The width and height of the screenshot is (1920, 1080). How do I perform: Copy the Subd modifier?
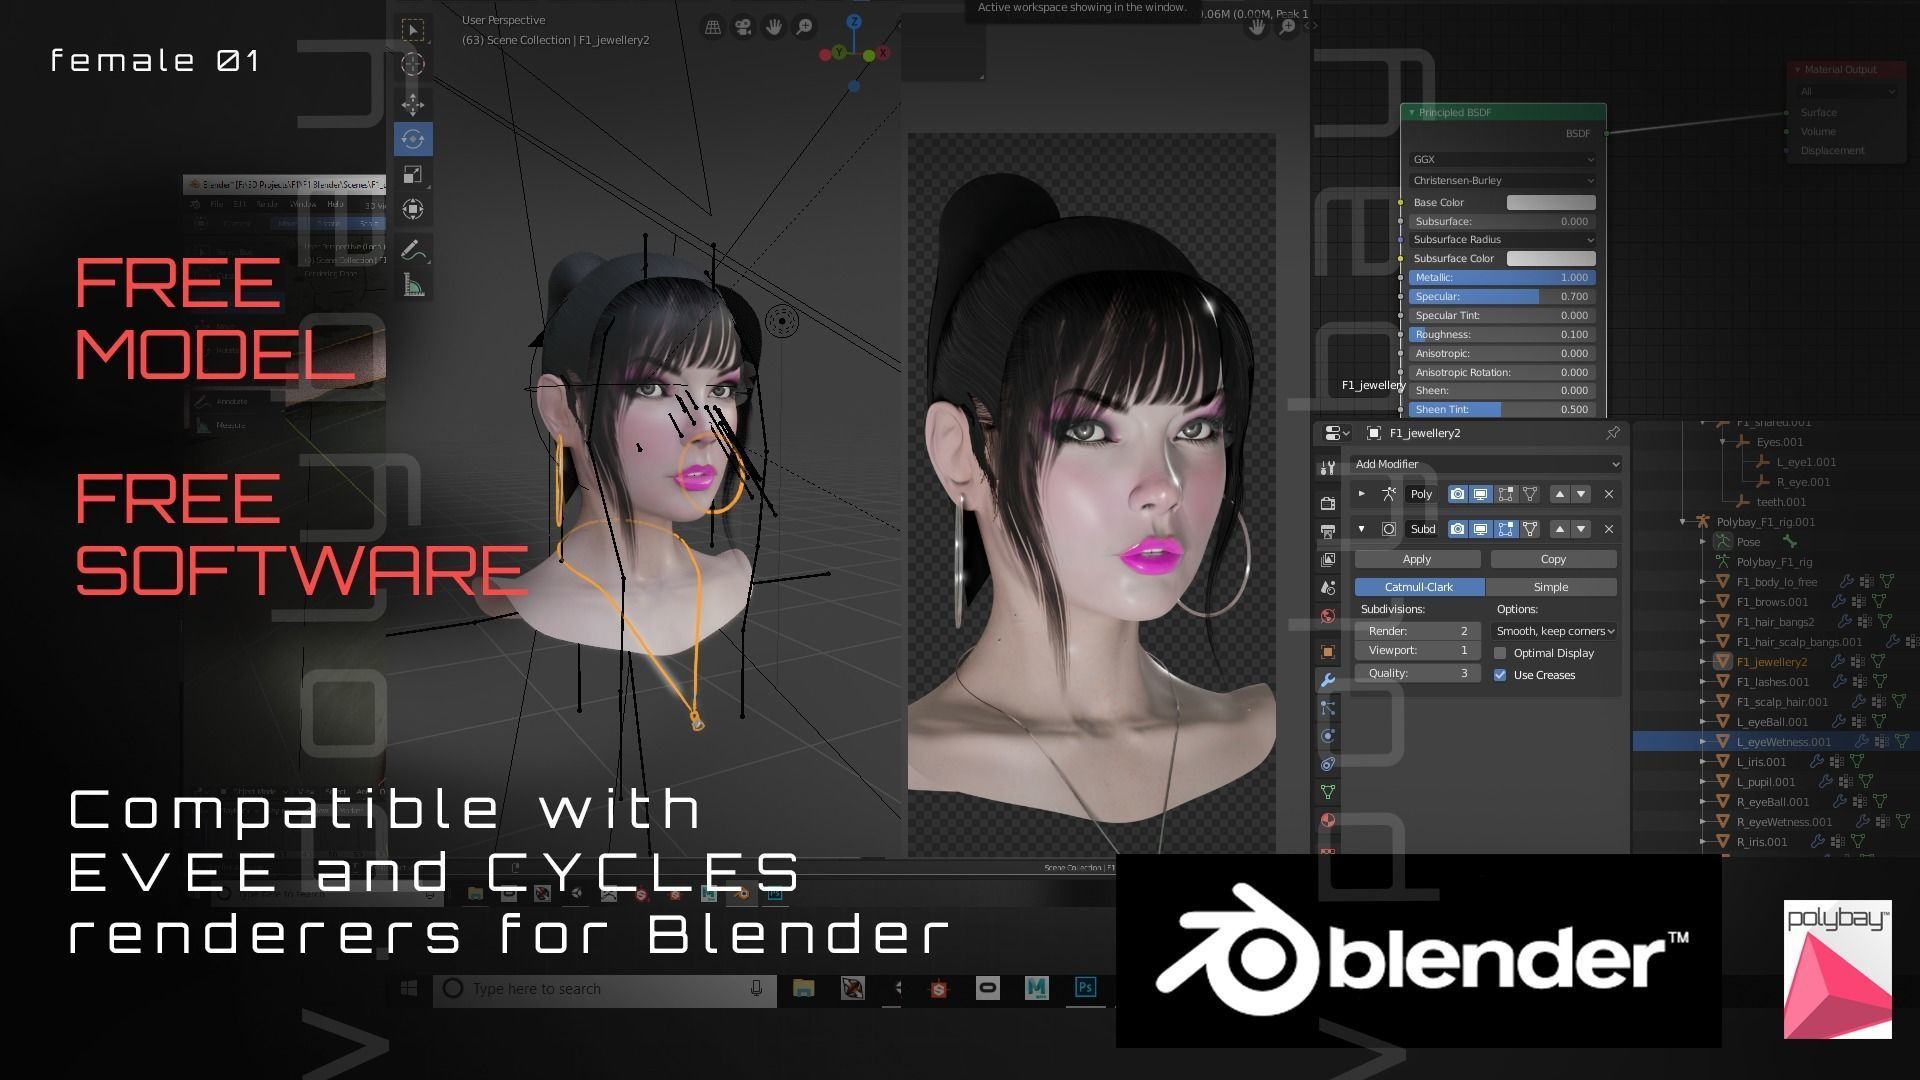coord(1553,559)
